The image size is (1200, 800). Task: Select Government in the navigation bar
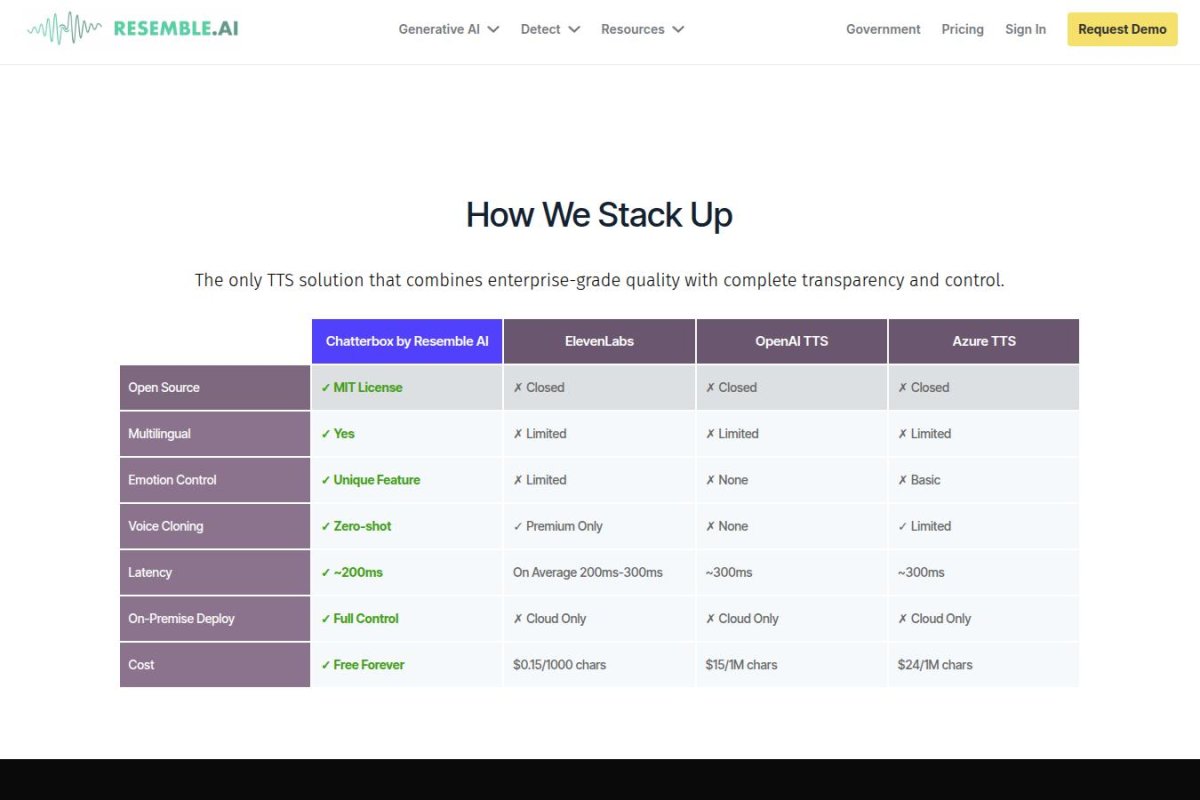(883, 29)
